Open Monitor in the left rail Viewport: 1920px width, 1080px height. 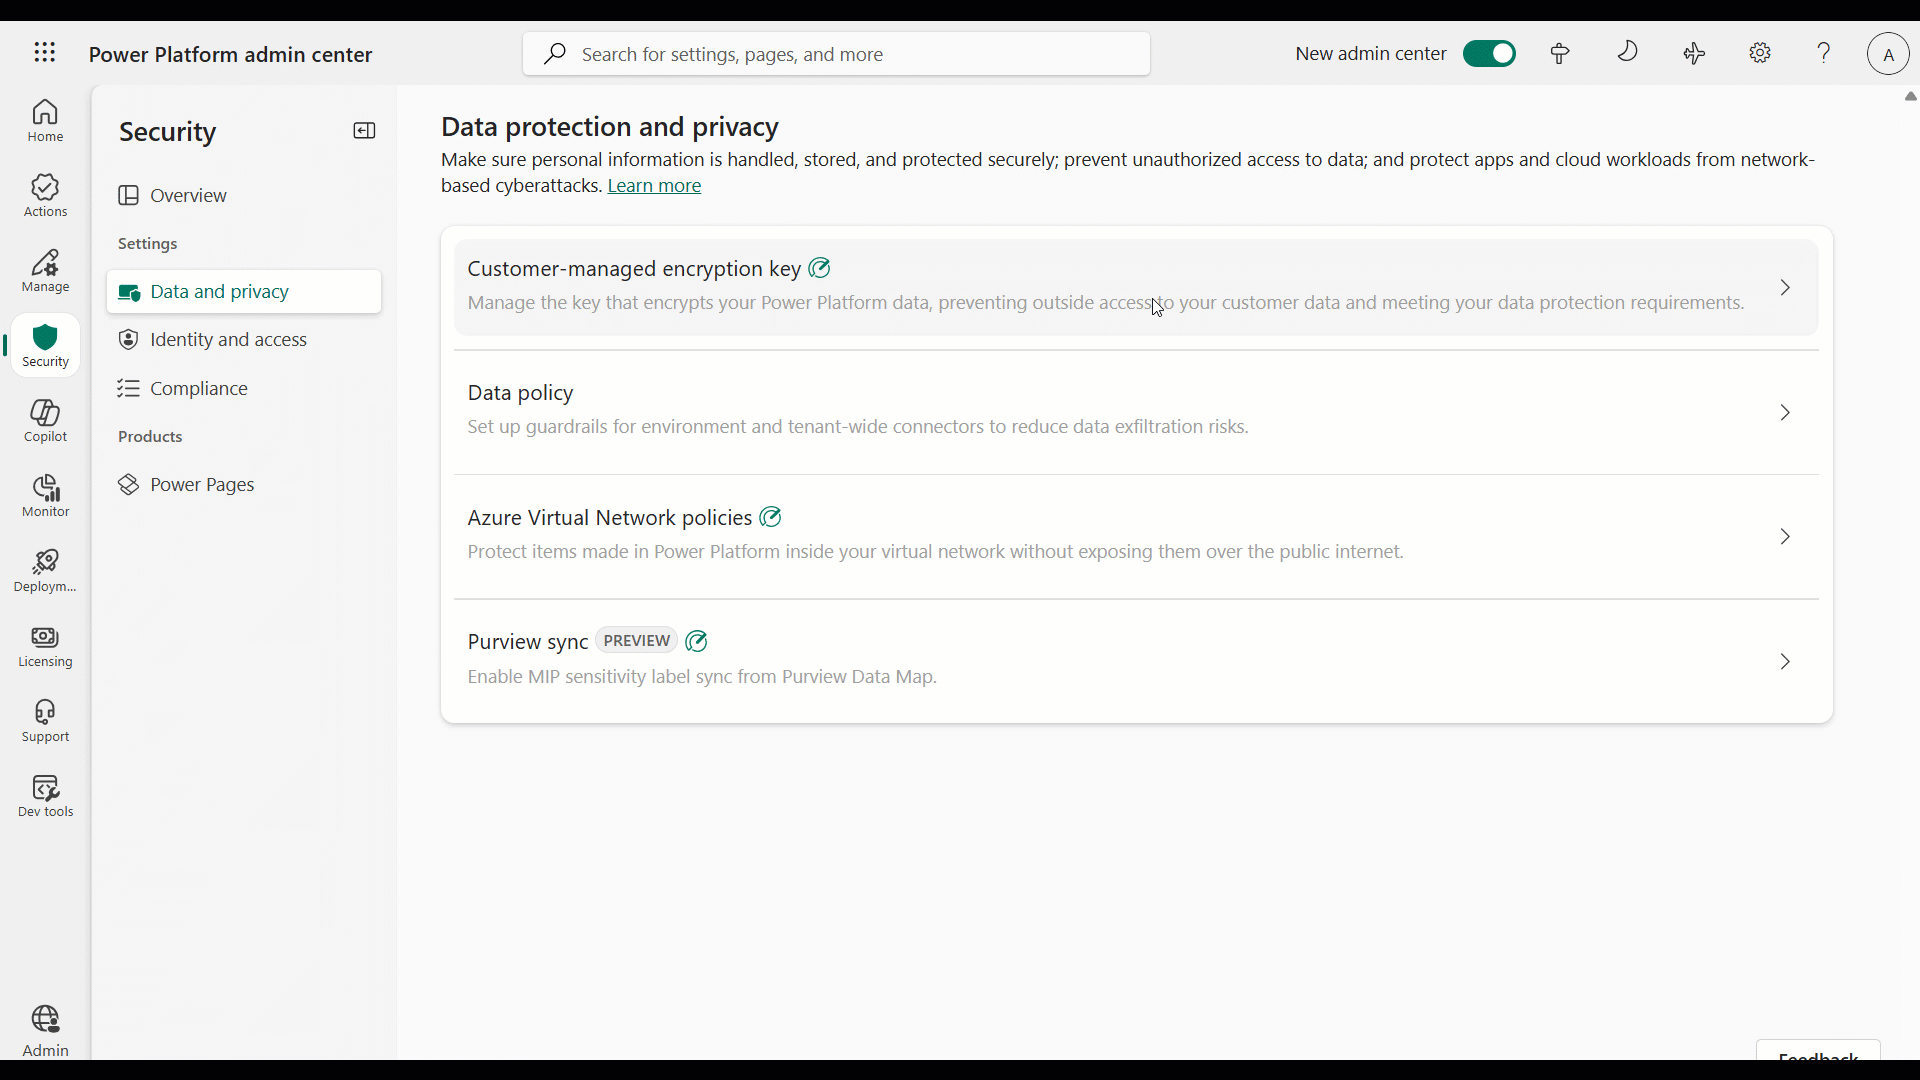(45, 495)
